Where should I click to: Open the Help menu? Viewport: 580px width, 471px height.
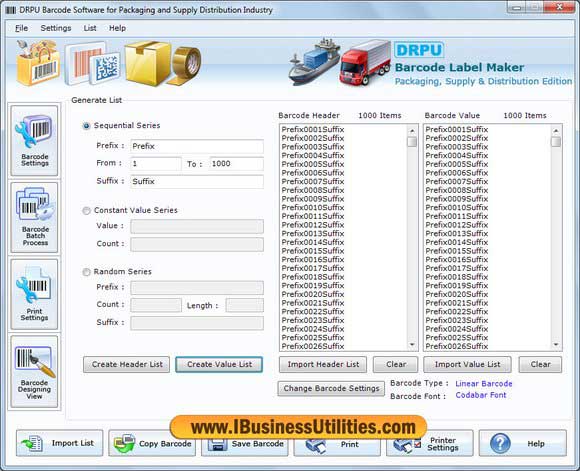pos(117,28)
